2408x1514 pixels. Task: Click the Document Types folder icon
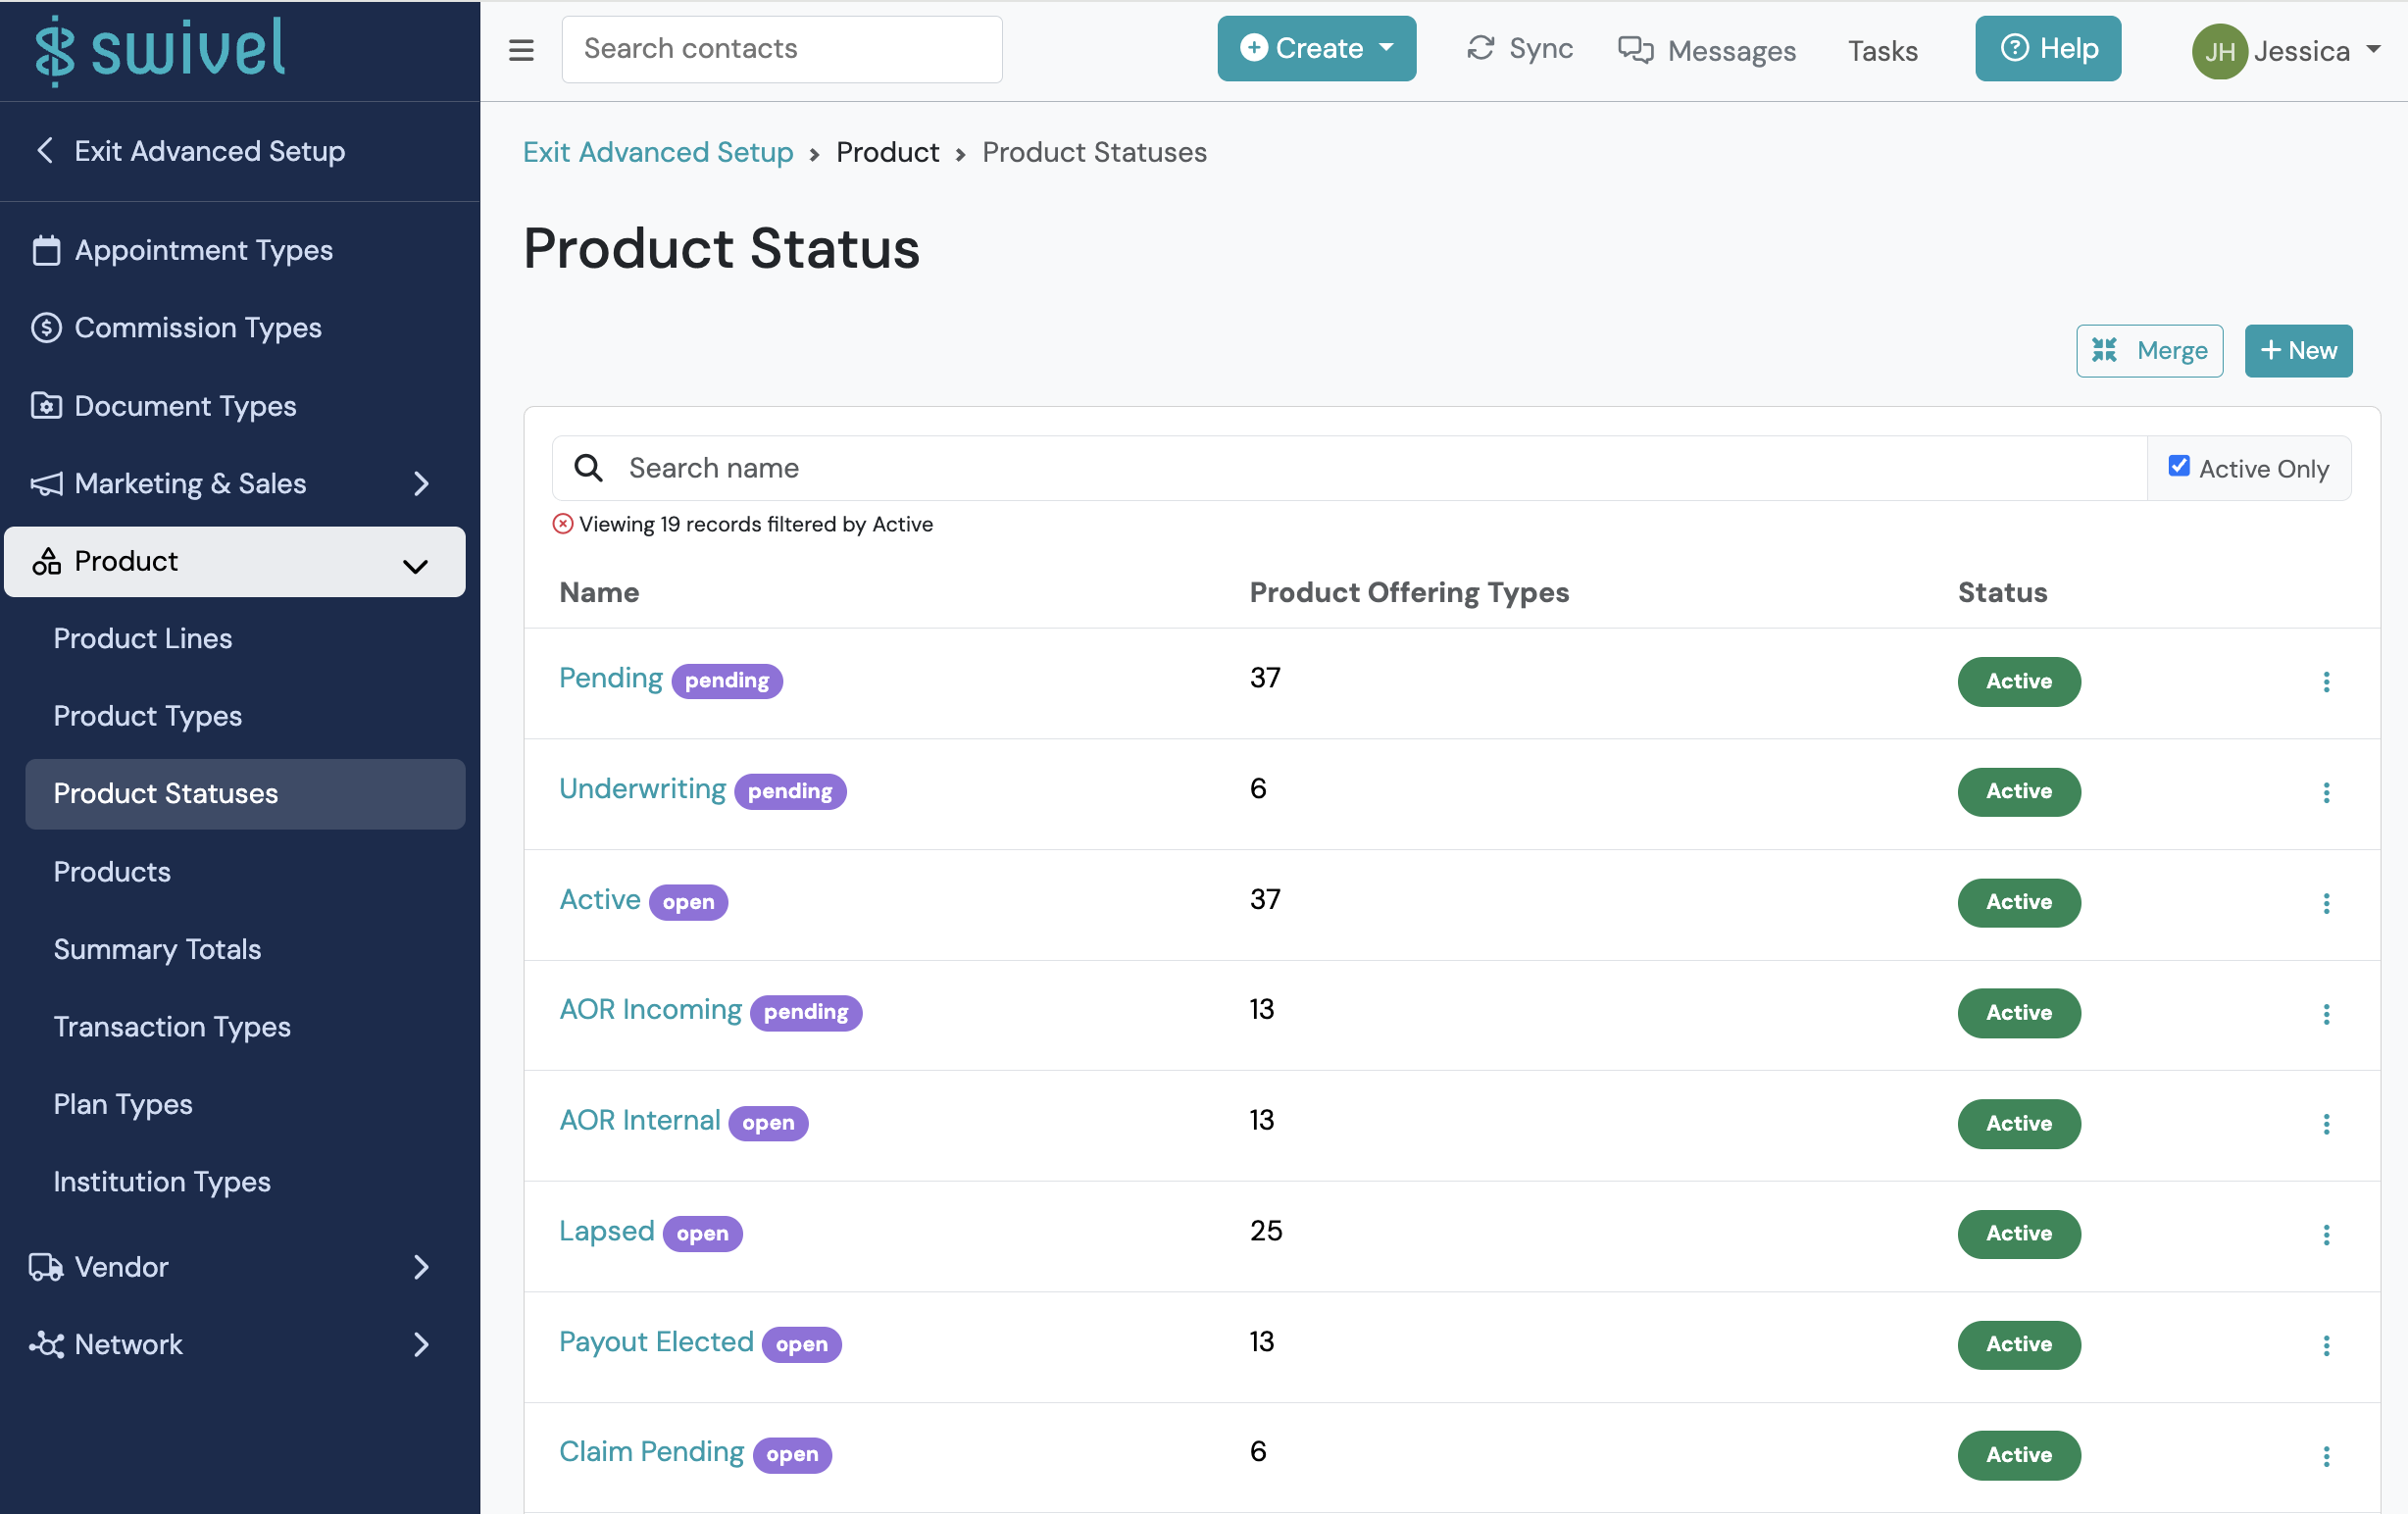click(x=46, y=406)
